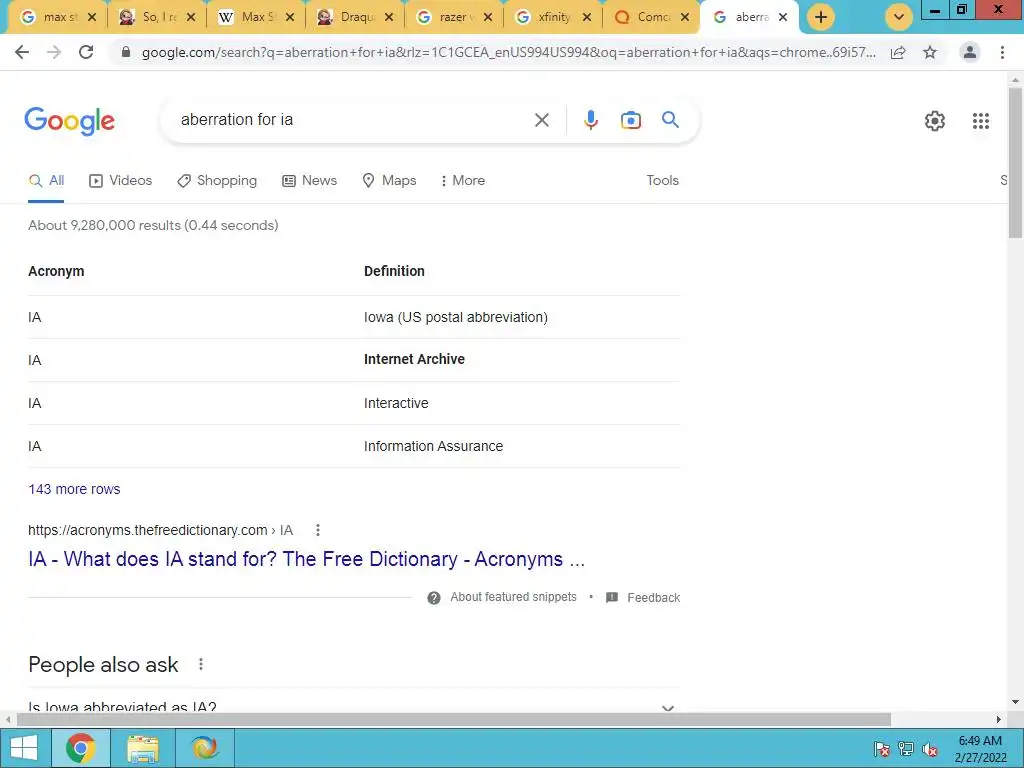Close the 'razer' tab
The width and height of the screenshot is (1024, 768).
488,18
